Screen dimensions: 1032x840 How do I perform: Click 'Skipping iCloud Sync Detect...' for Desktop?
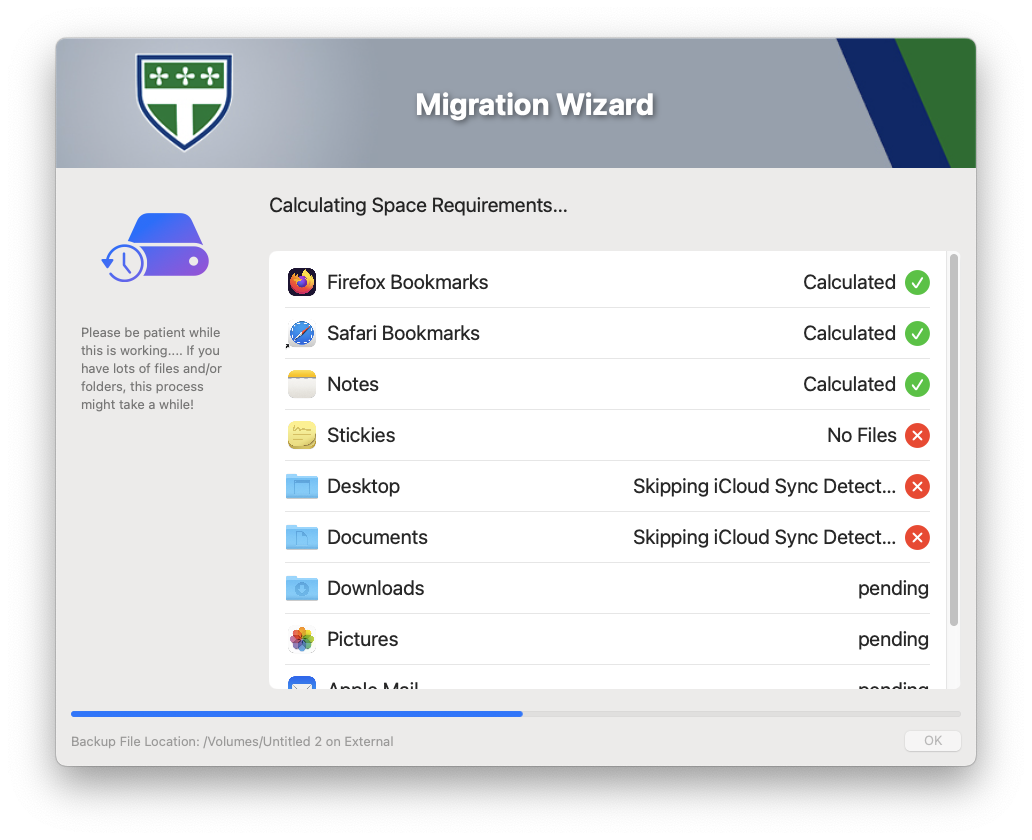coord(764,486)
